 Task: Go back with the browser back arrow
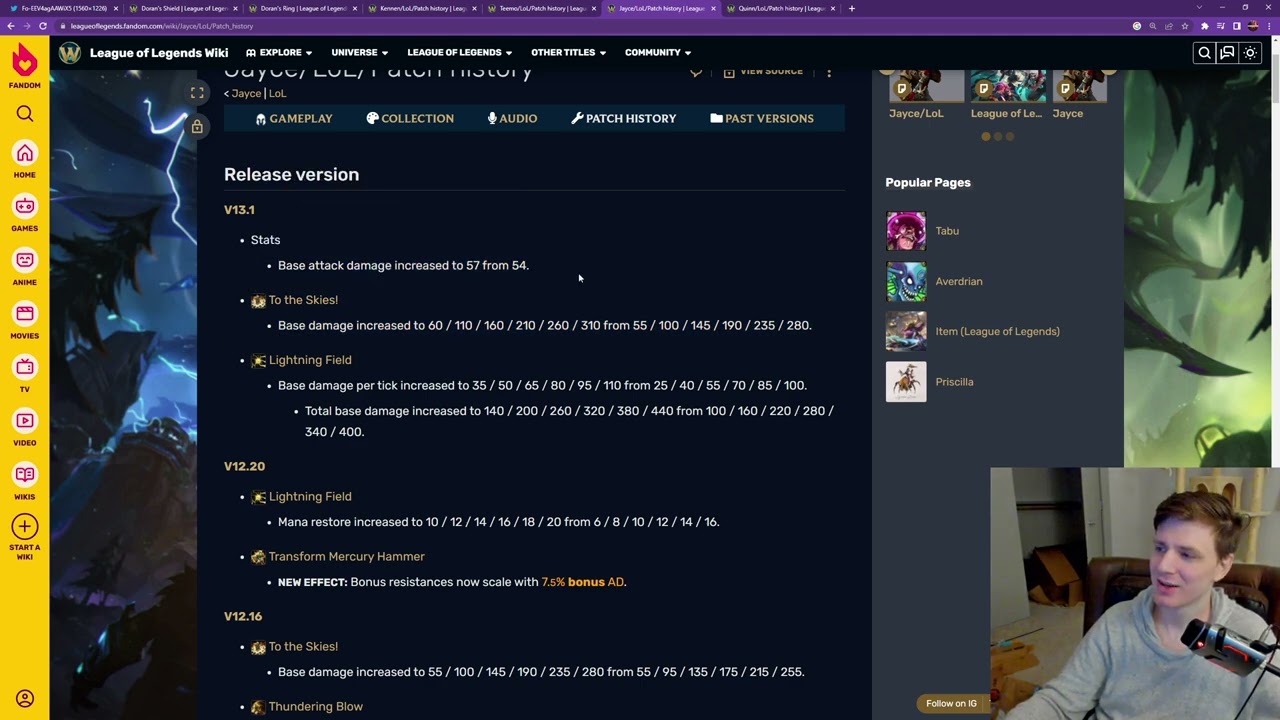click(10, 26)
